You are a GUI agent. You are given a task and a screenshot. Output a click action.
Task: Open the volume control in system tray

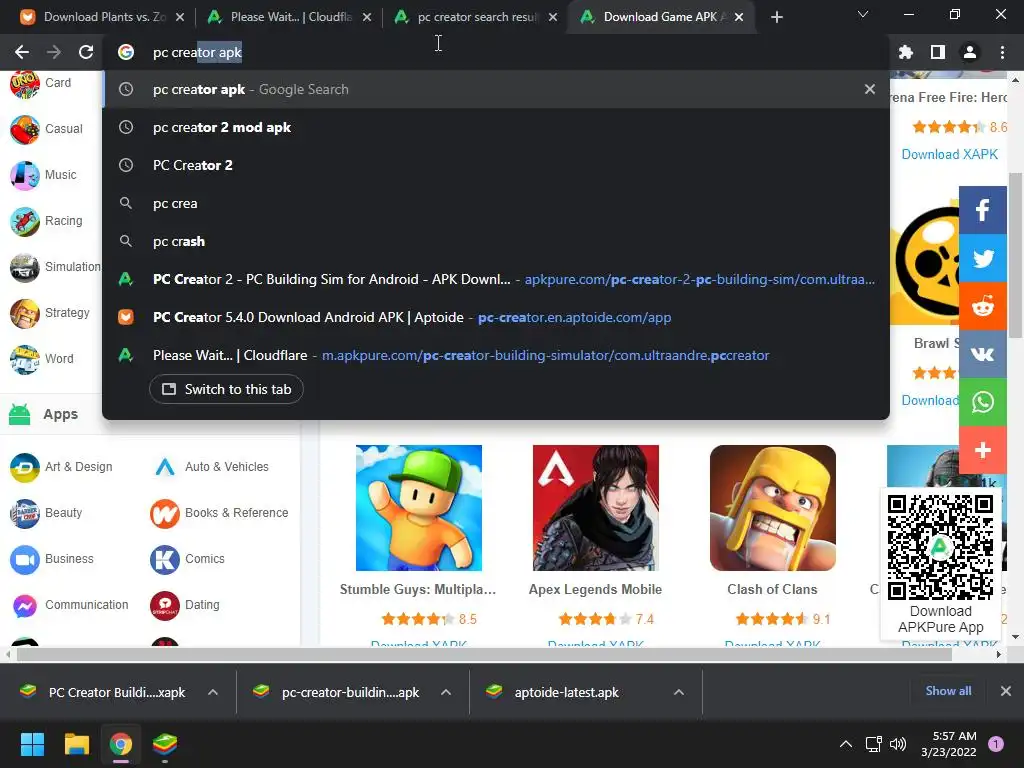898,744
